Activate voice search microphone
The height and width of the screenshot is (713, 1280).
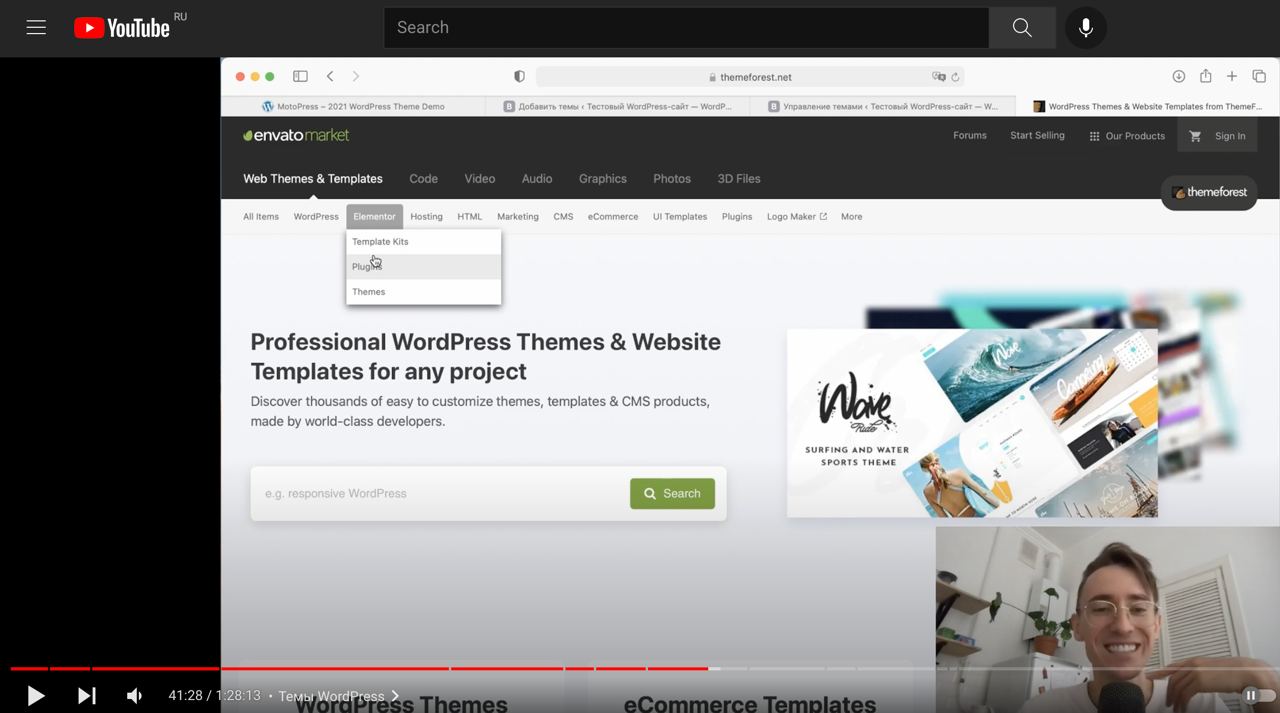[1086, 28]
